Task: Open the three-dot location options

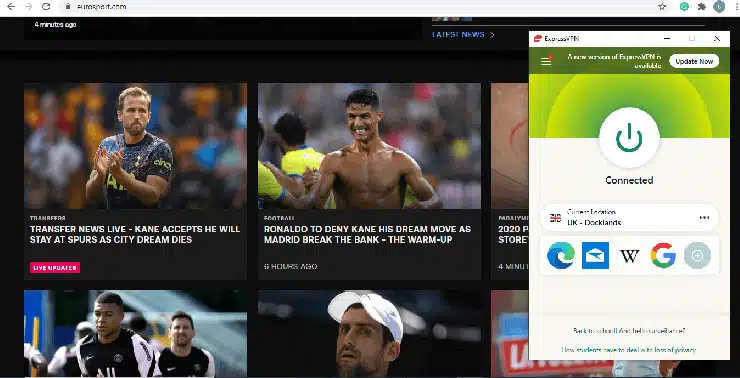Action: pyautogui.click(x=704, y=218)
